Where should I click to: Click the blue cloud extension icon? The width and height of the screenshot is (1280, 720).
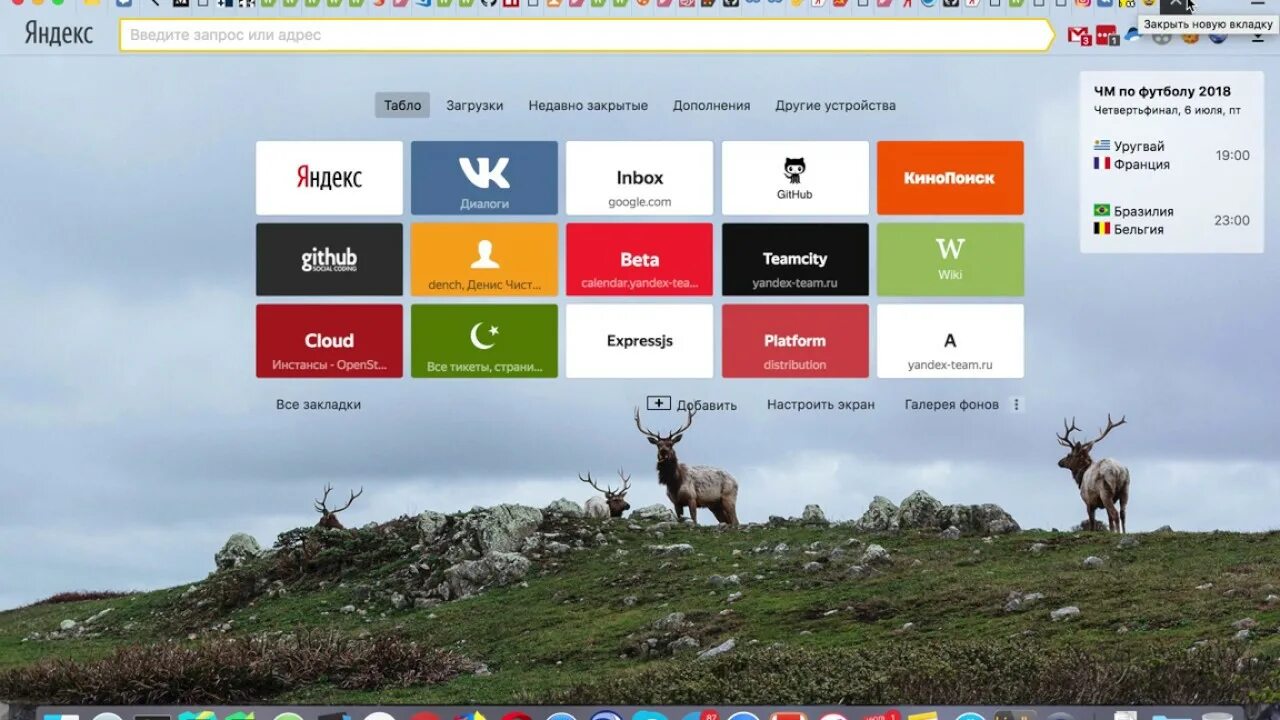point(1132,36)
